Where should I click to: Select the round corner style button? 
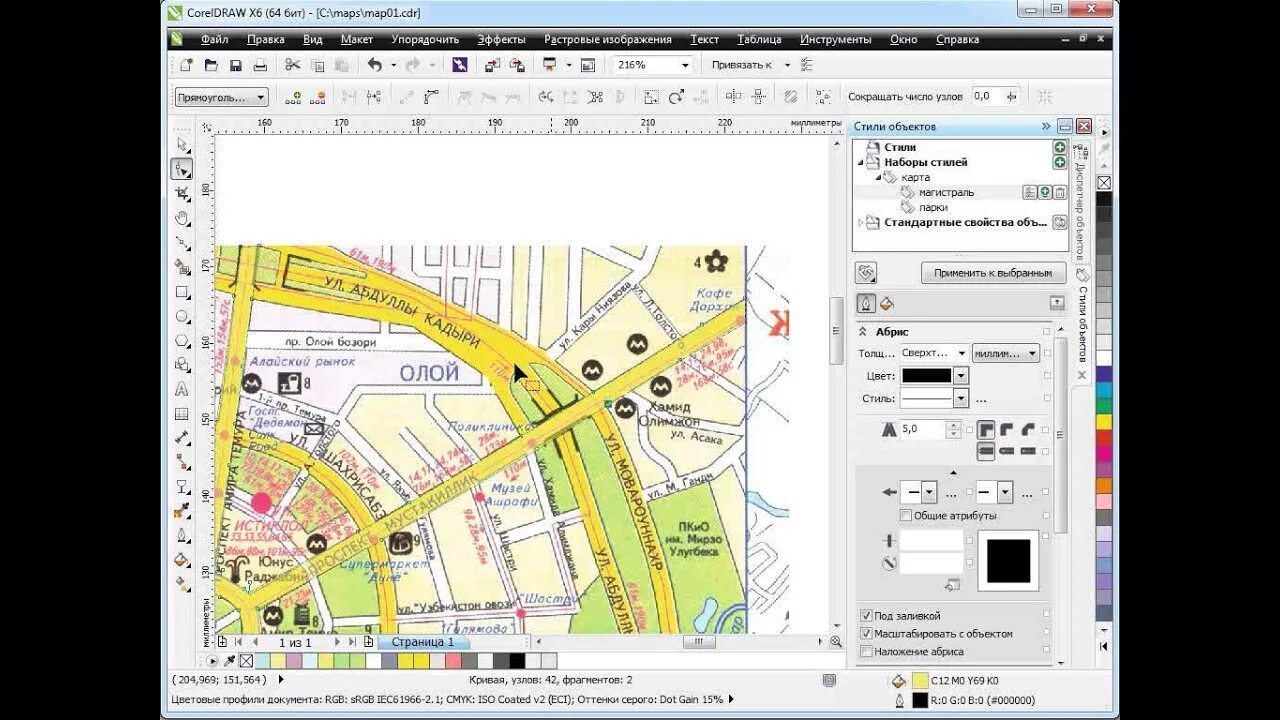[1006, 429]
